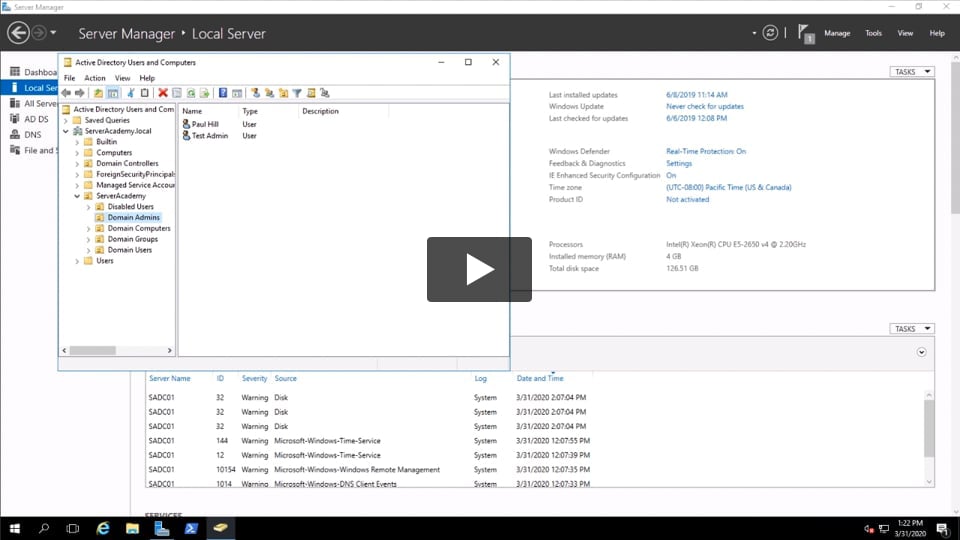Screen dimensions: 960x540
Task: Expand the Users container in tree
Action: coord(77,261)
